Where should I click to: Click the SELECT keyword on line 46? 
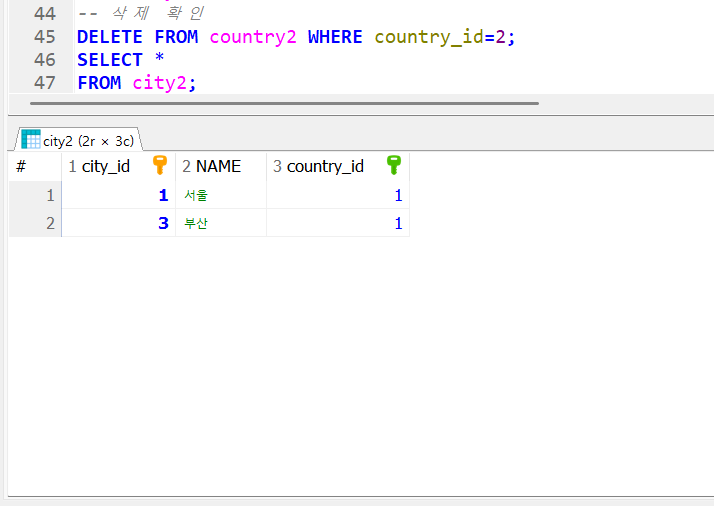(x=110, y=60)
